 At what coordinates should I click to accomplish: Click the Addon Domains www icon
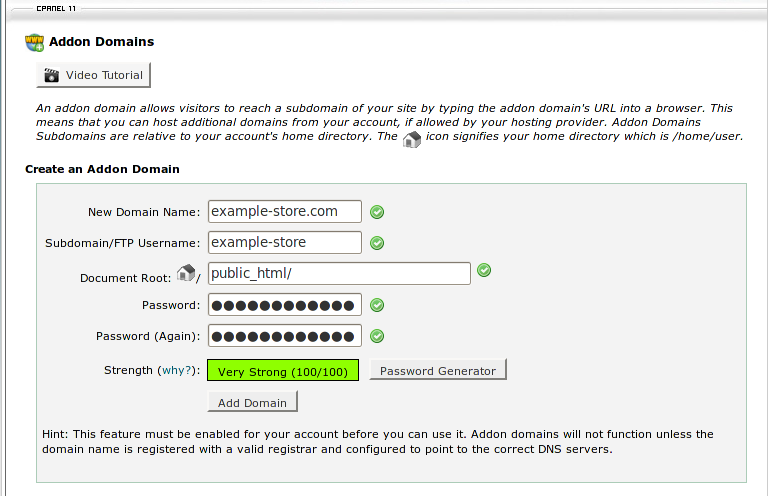click(35, 43)
